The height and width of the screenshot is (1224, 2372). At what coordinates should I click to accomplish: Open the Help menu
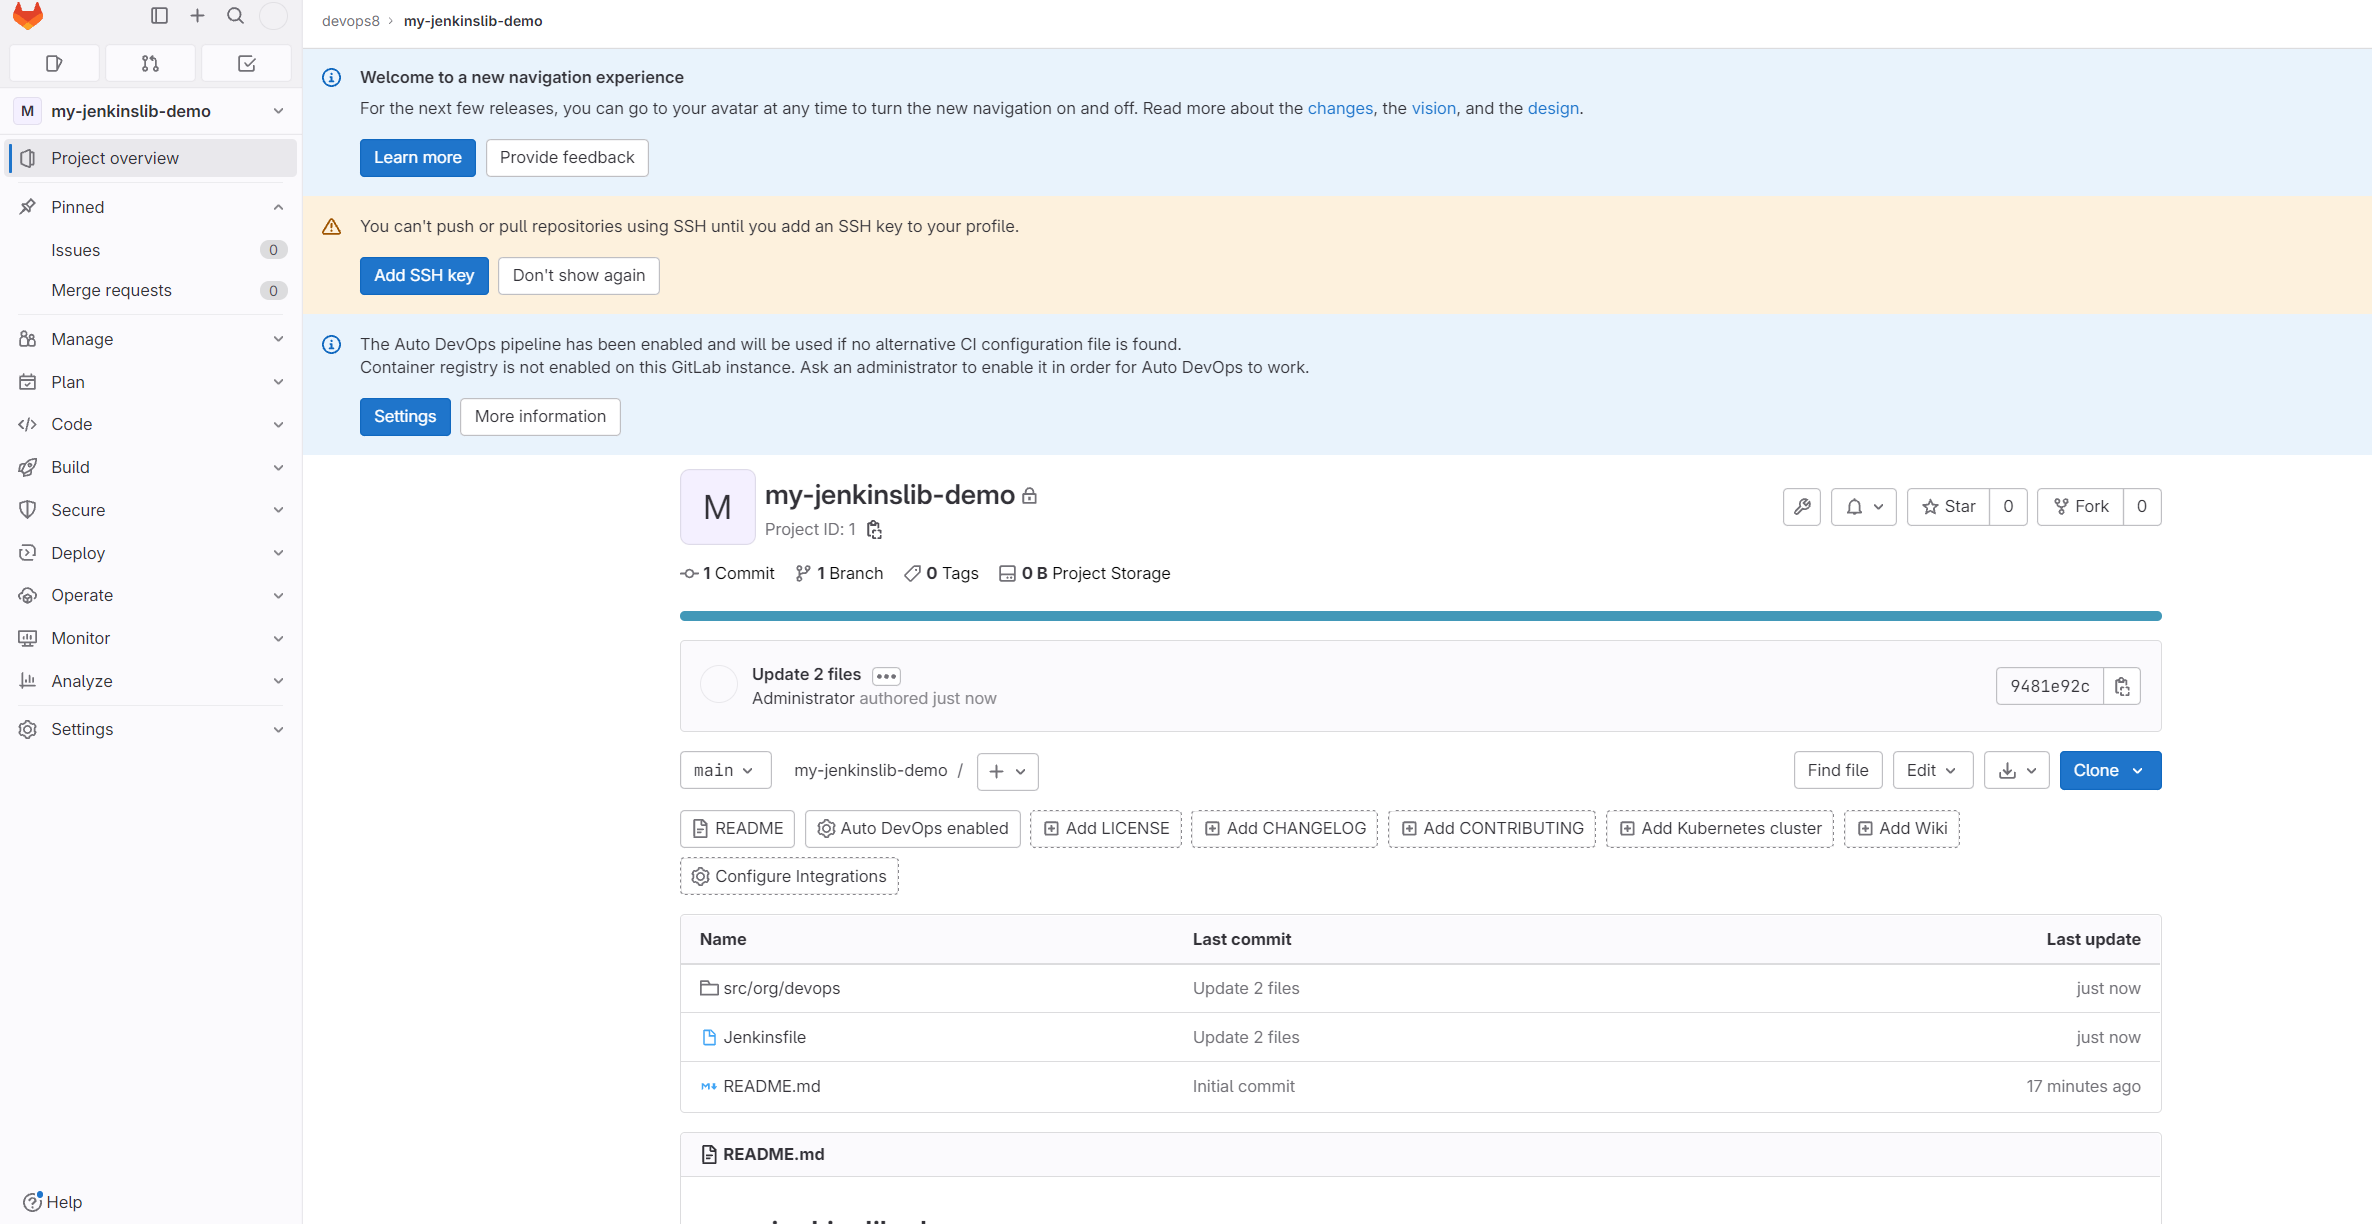(53, 1202)
